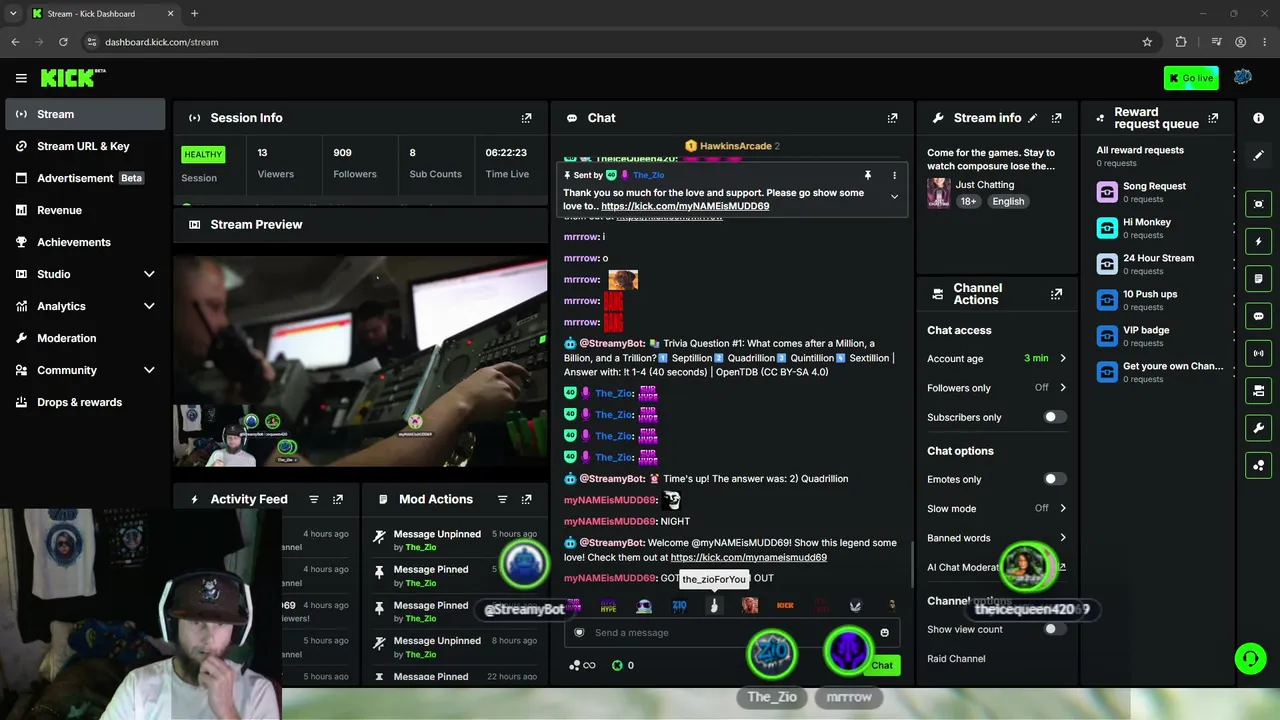
Task: Open Achievements in the sidebar
Action: point(85,242)
